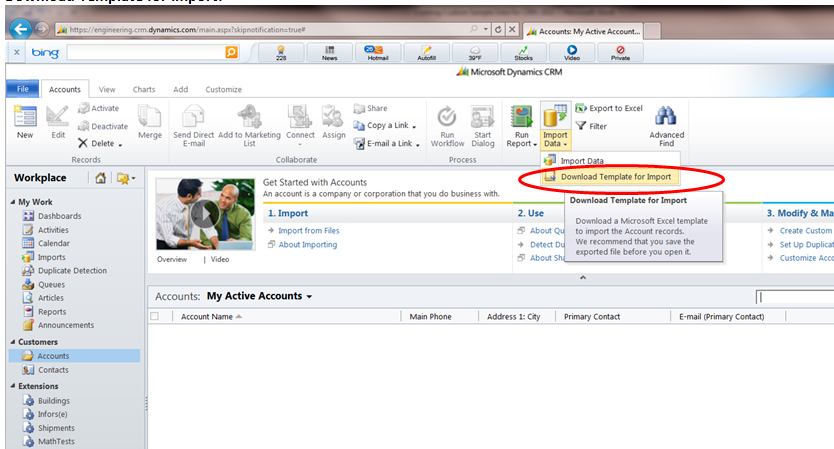This screenshot has height=449, width=834.
Task: Sort by Account Name column header
Action: point(207,317)
